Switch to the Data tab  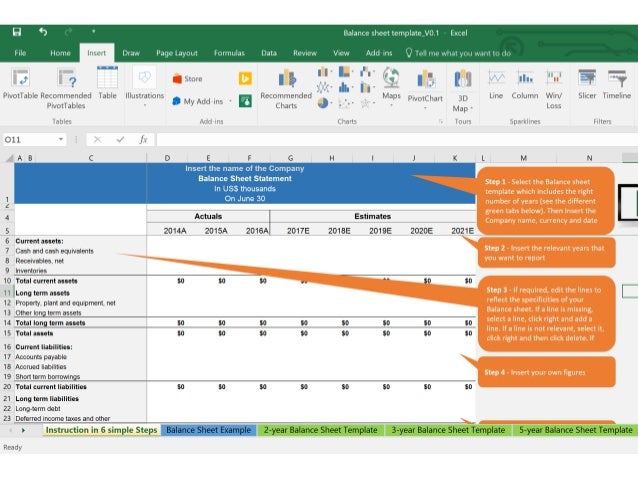[x=269, y=53]
